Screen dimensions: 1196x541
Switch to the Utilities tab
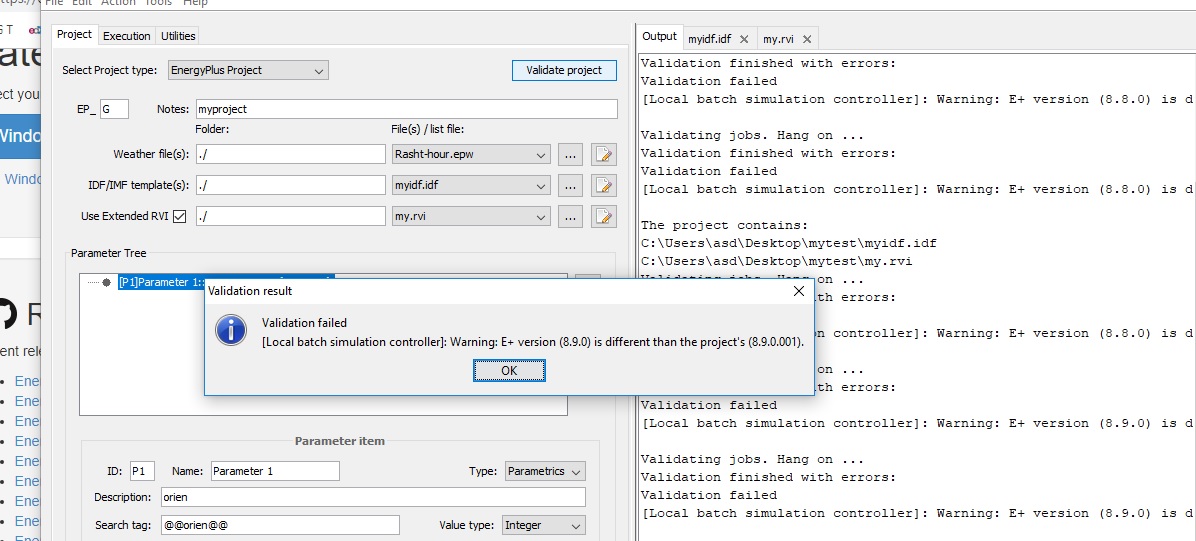[x=178, y=36]
